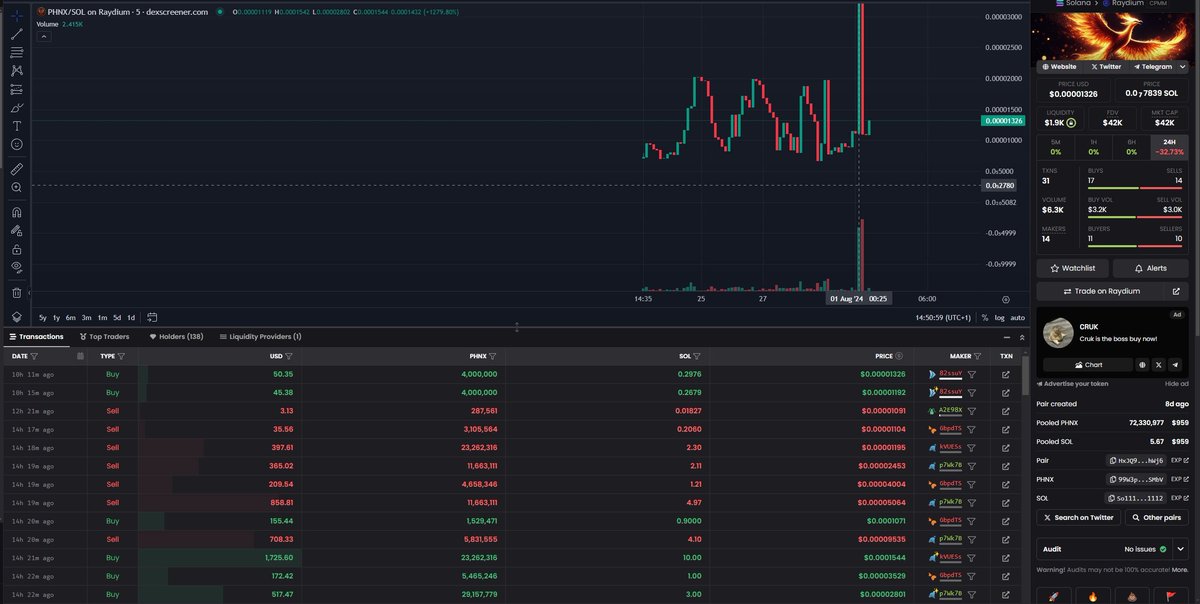The width and height of the screenshot is (1200, 604).
Task: Open the forecasting and measurement tools
Action: 17,89
